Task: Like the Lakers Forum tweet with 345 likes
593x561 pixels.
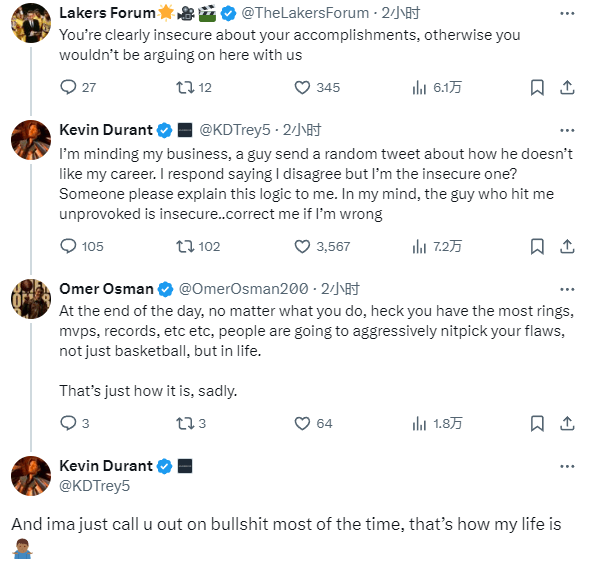Action: pos(302,87)
